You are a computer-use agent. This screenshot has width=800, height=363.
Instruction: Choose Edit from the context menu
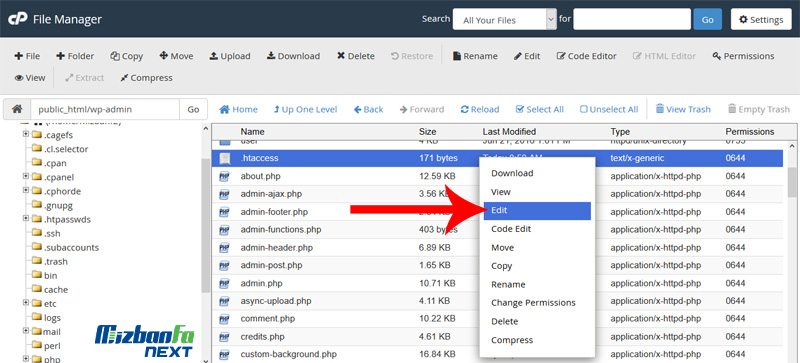pos(537,211)
